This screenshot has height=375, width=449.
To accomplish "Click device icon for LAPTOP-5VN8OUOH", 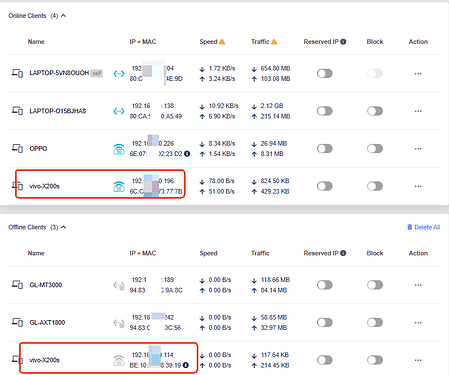I will point(17,73).
